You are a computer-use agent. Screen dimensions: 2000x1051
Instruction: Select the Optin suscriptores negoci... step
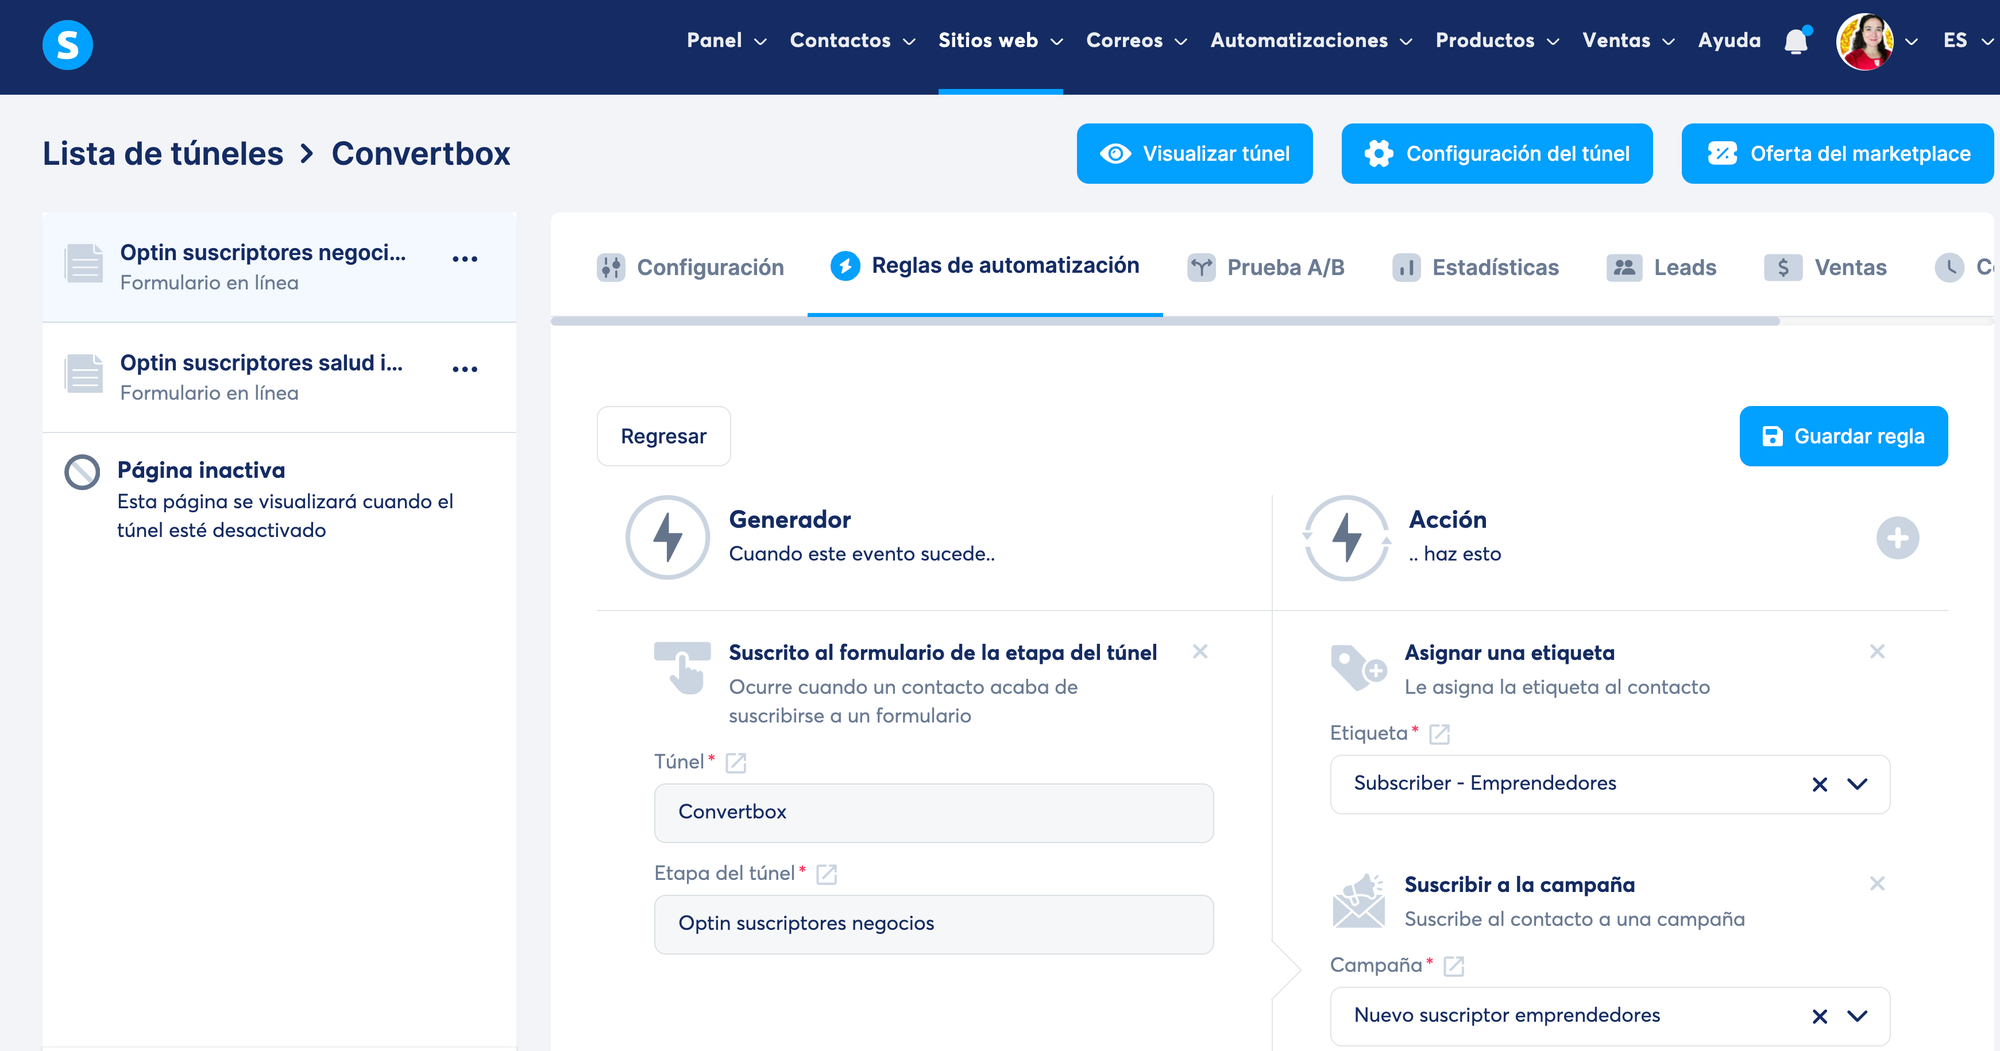click(x=279, y=267)
